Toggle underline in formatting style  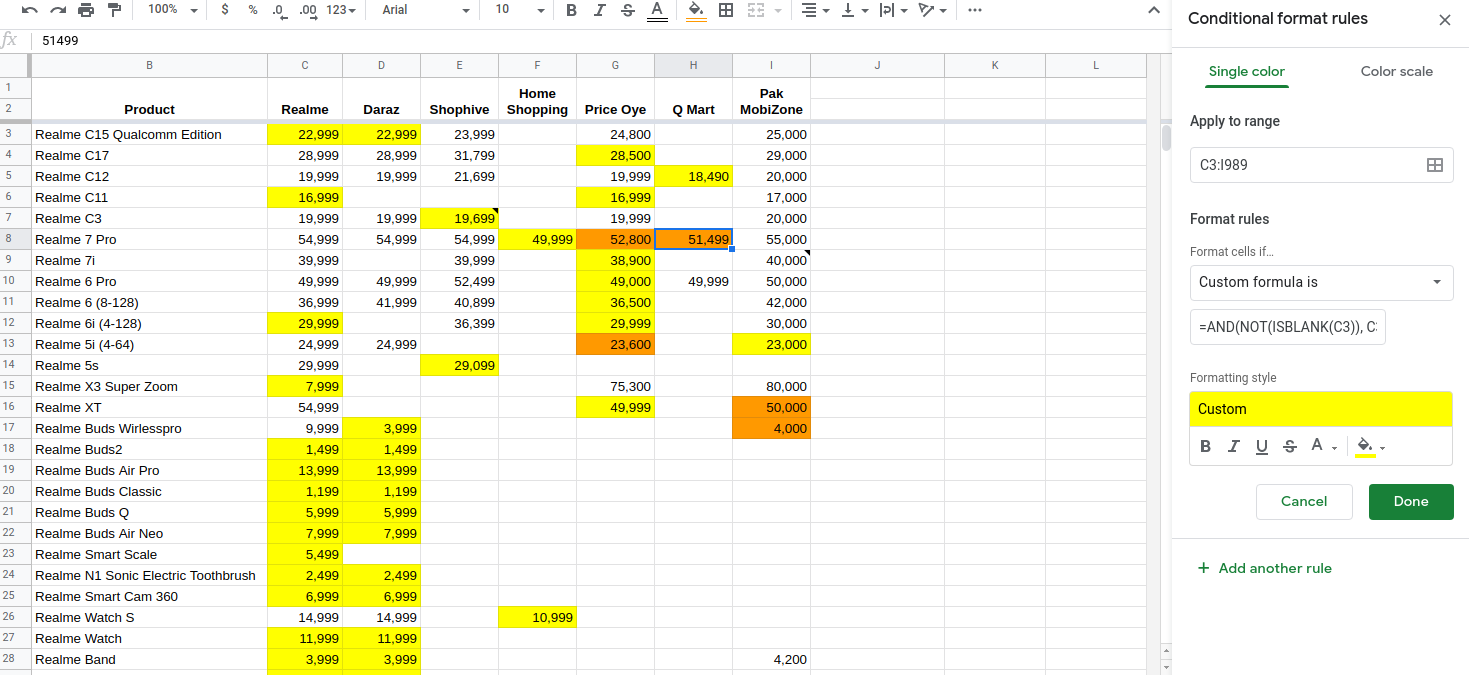pyautogui.click(x=1262, y=446)
